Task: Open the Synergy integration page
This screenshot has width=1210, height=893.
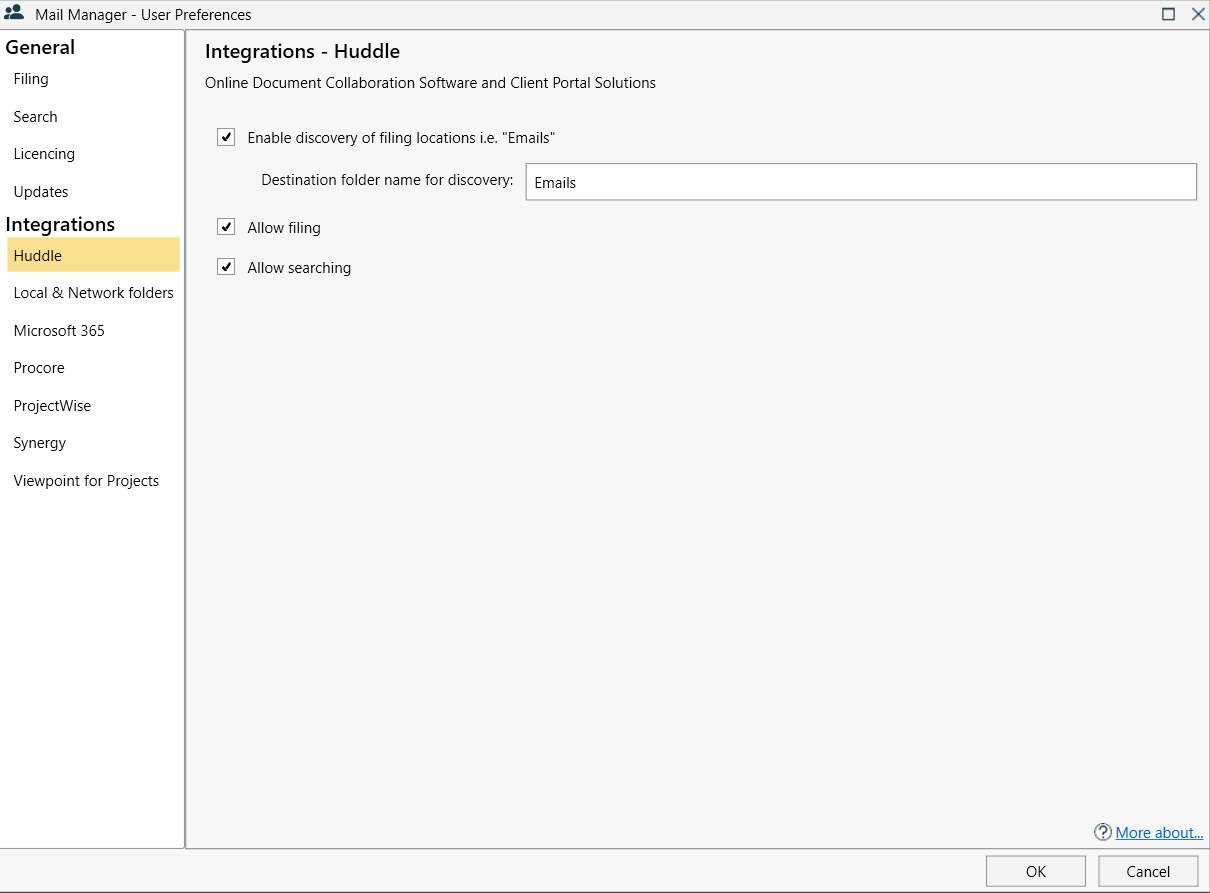Action: [x=39, y=442]
